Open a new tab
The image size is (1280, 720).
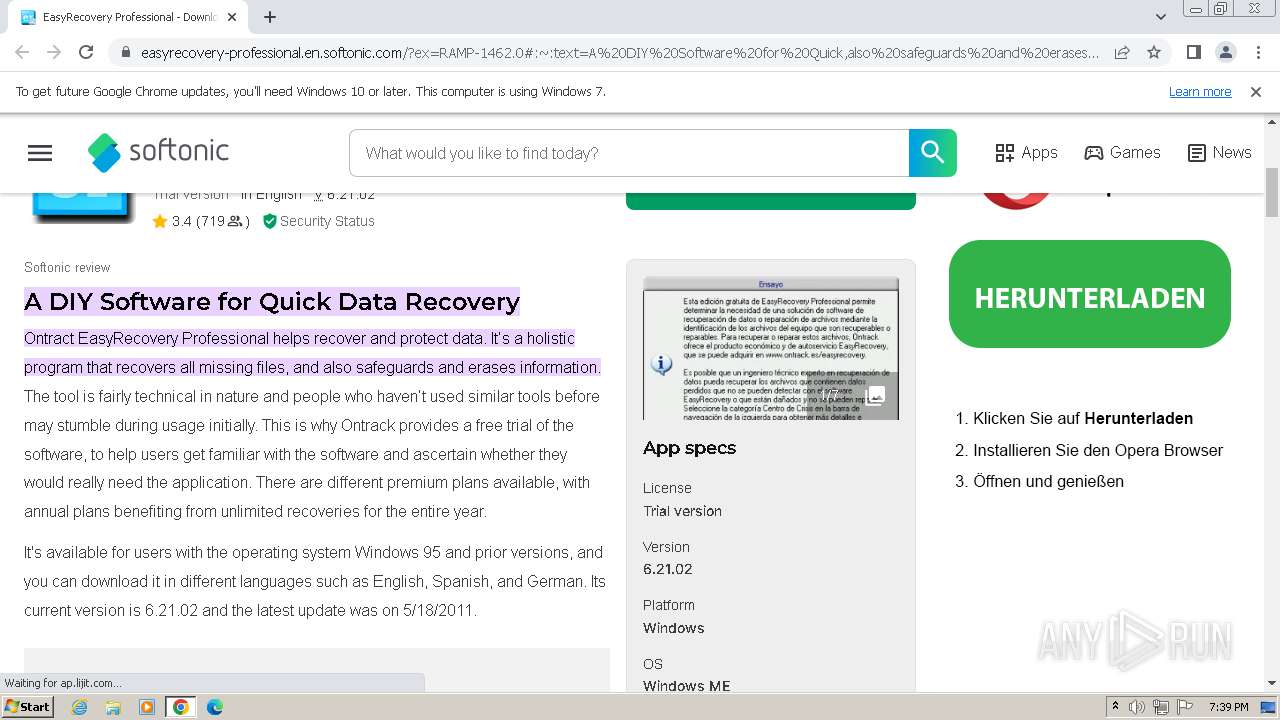[270, 17]
